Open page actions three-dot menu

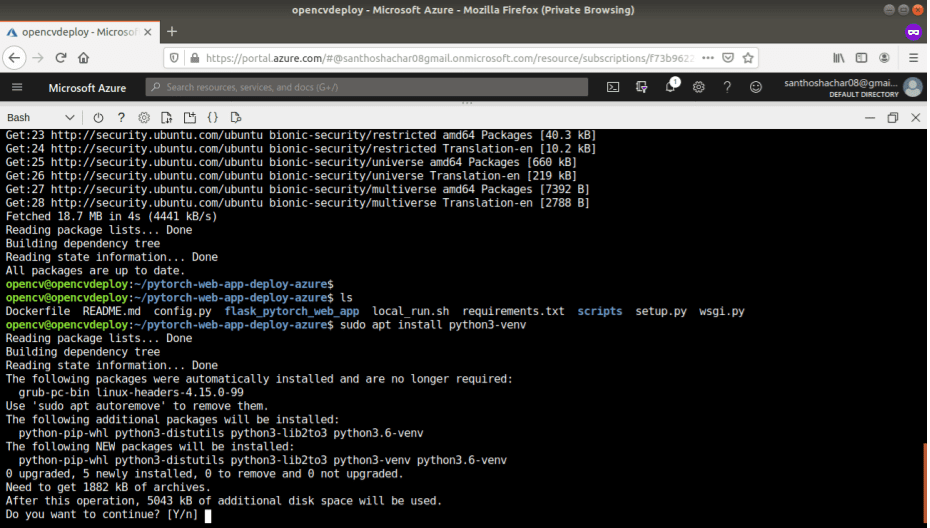708,58
